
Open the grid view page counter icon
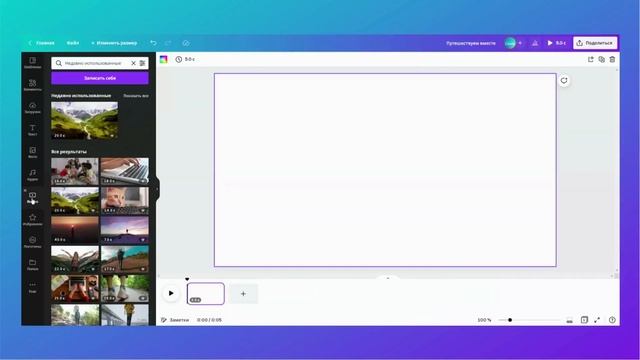click(584, 320)
